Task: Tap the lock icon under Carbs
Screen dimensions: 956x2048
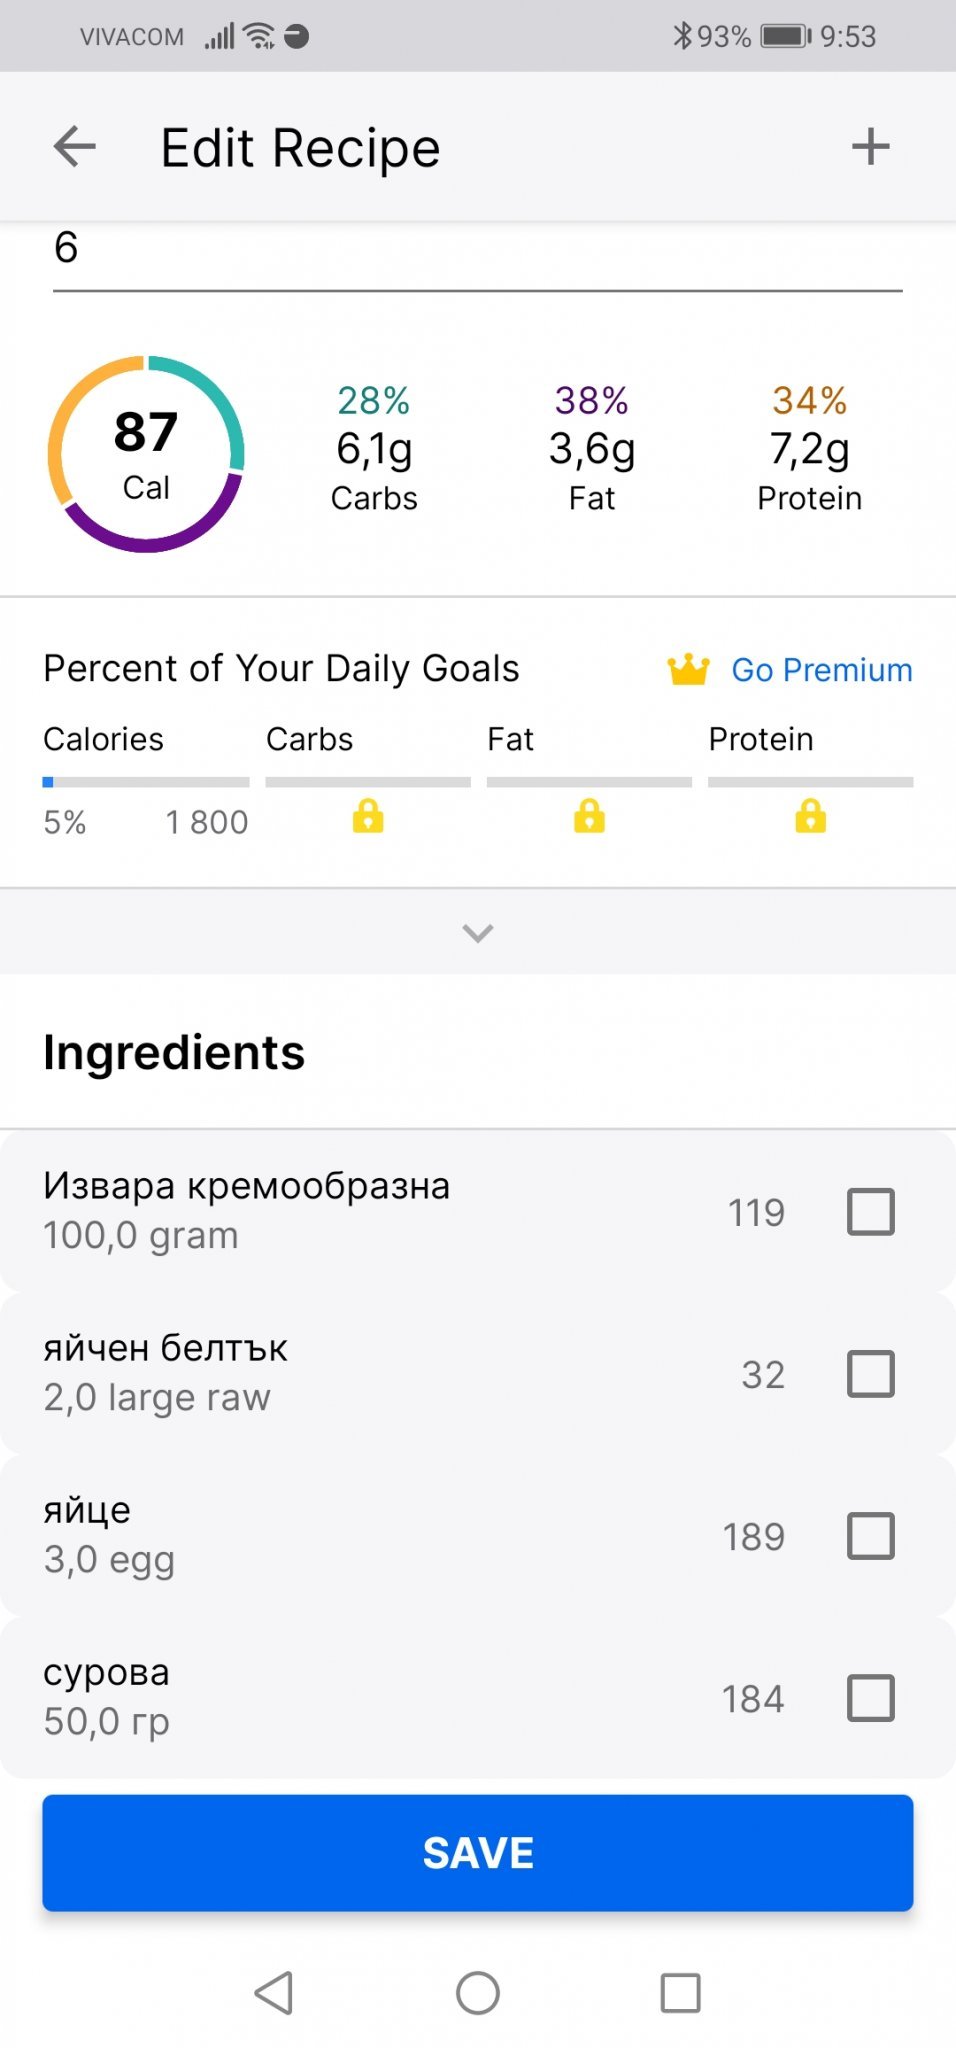Action: click(x=368, y=816)
